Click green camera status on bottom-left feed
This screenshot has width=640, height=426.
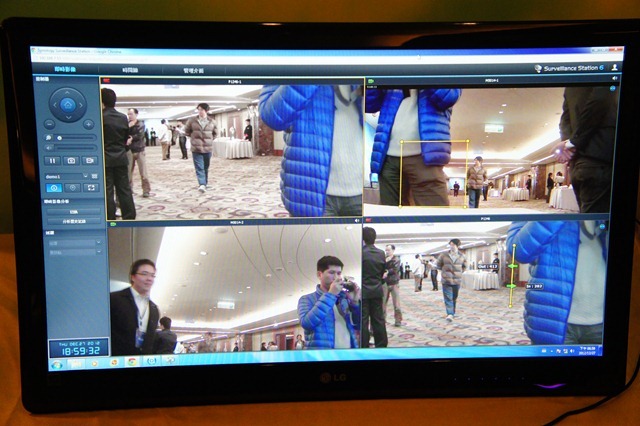pyautogui.click(x=113, y=224)
